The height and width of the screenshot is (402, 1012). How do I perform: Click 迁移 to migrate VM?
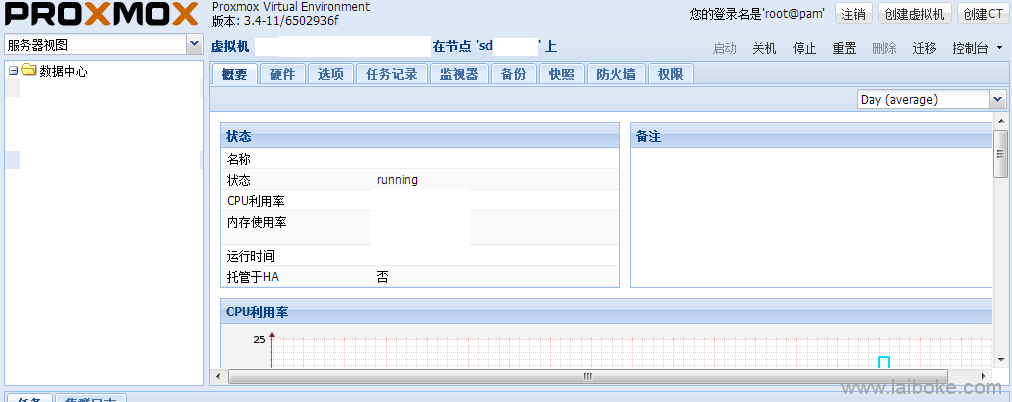924,48
